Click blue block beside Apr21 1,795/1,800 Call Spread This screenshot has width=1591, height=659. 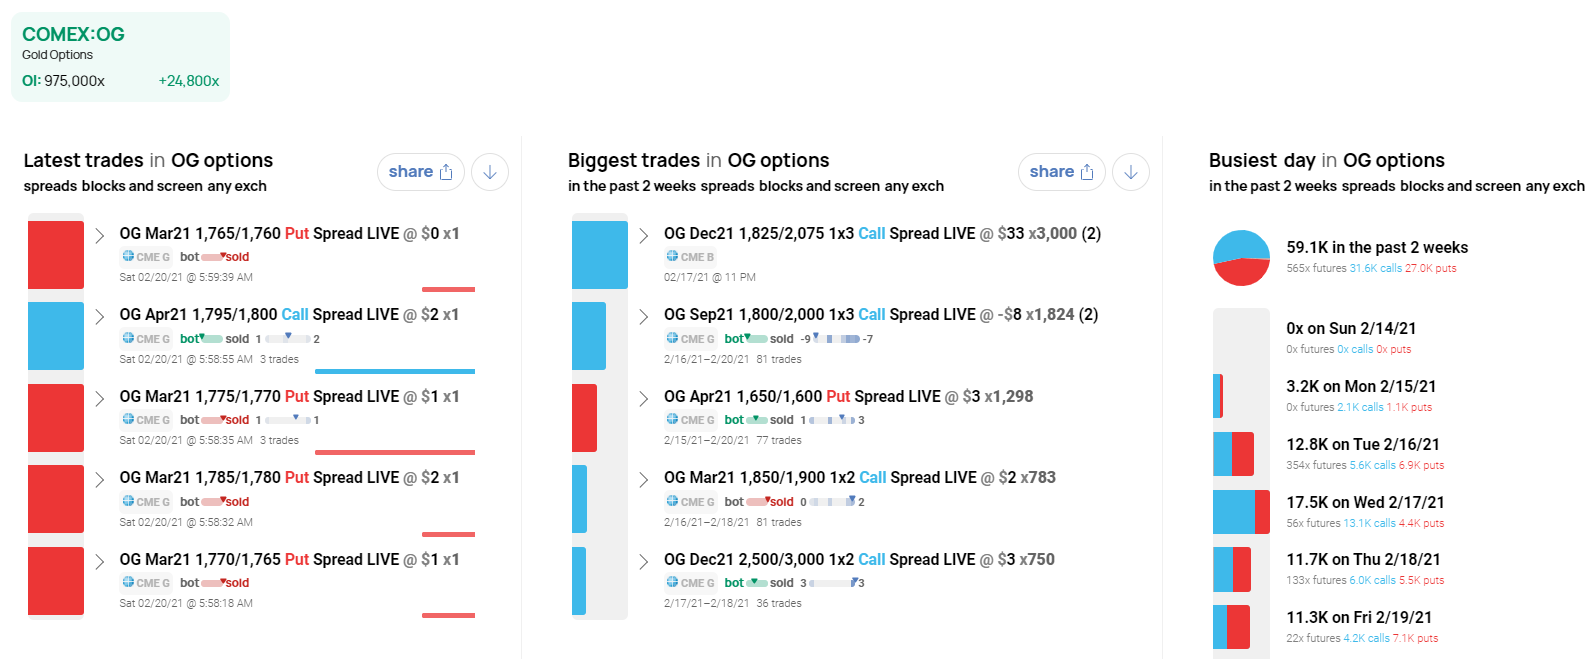(x=56, y=336)
